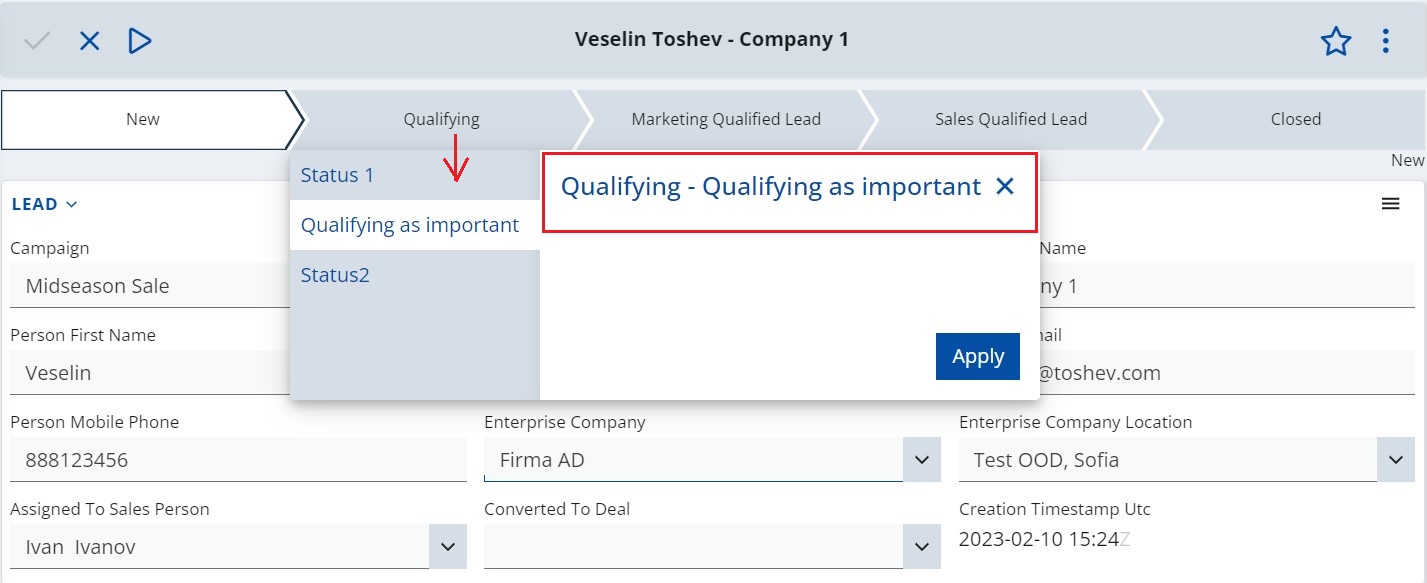
Task: Select the Qualifying stage
Action: 441,119
